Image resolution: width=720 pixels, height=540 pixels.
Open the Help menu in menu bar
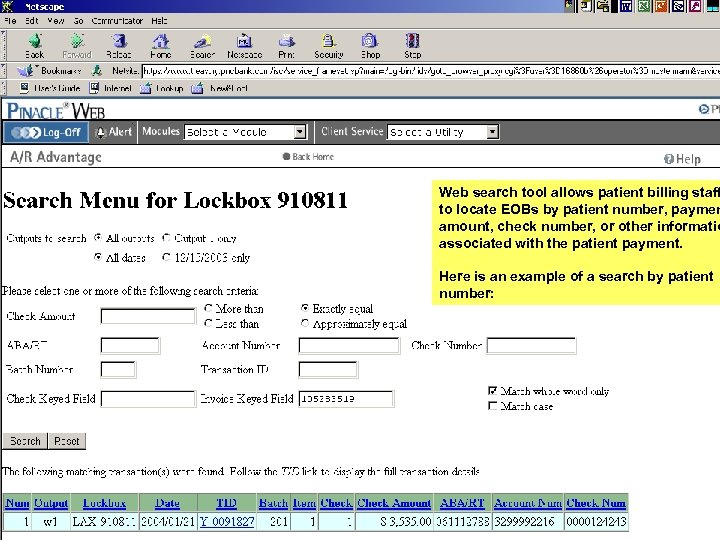(x=159, y=21)
